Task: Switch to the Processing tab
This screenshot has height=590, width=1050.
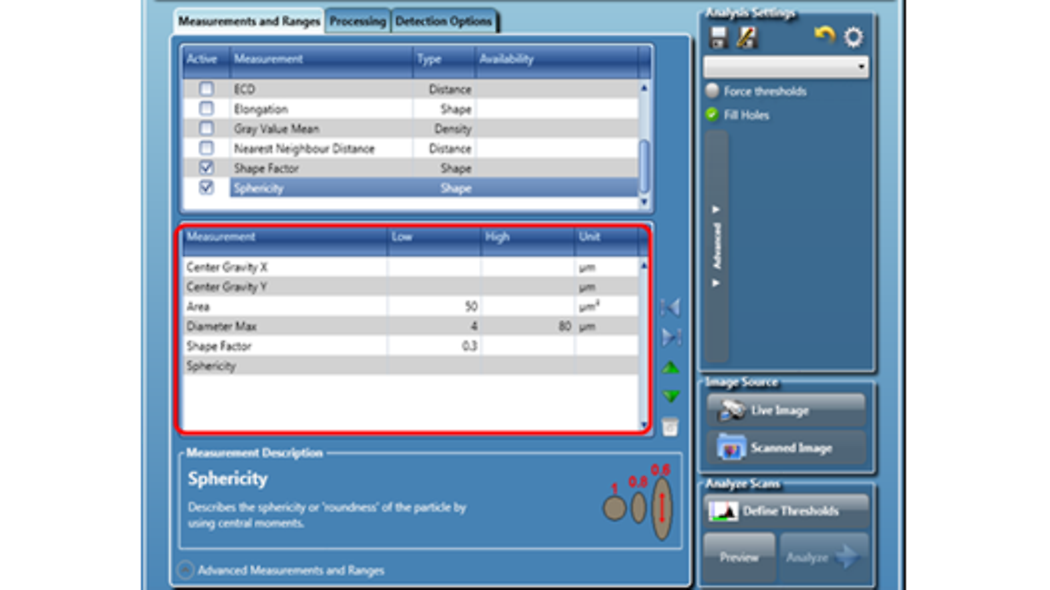Action: [357, 21]
